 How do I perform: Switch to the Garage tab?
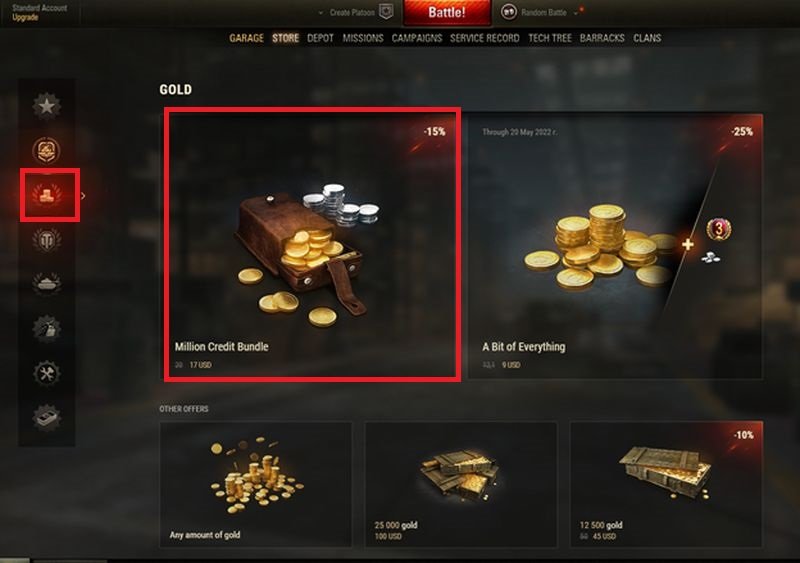[x=246, y=38]
